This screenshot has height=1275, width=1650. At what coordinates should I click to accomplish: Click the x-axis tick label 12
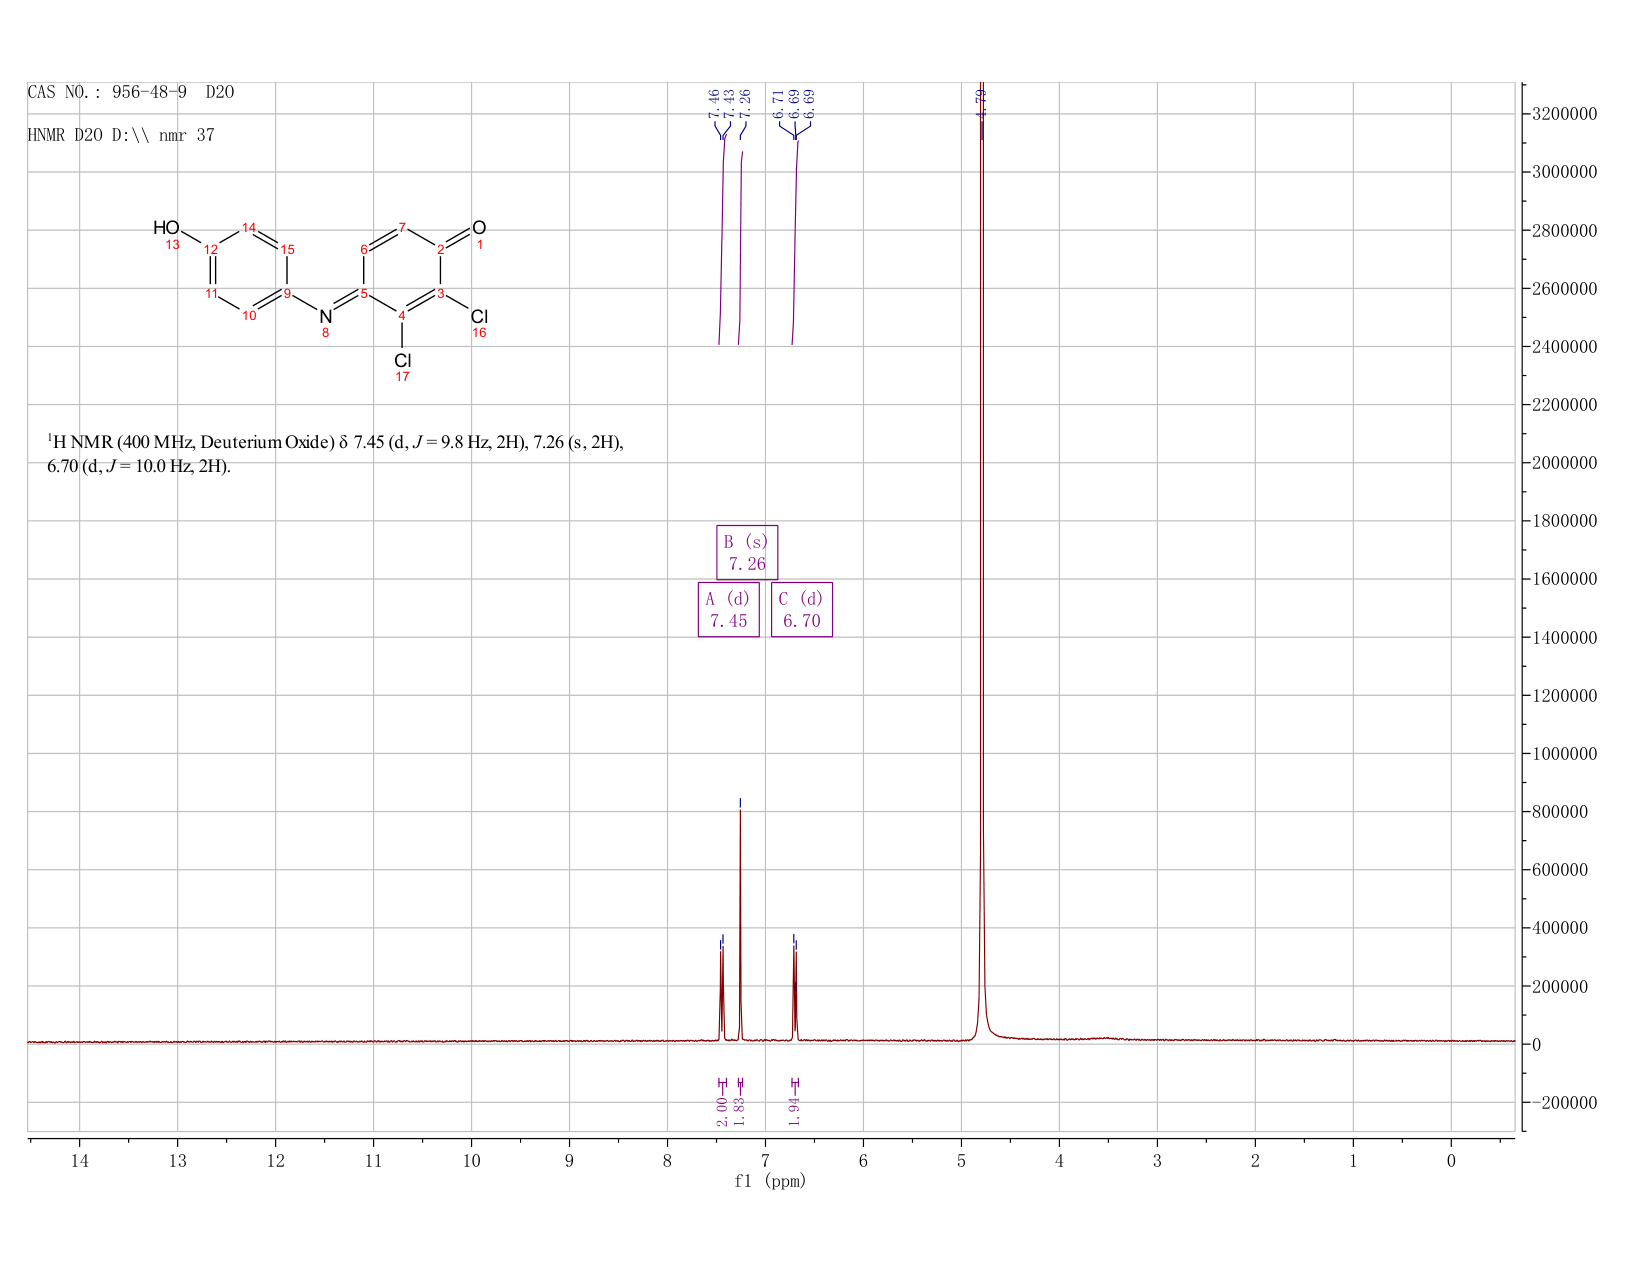pyautogui.click(x=275, y=1161)
